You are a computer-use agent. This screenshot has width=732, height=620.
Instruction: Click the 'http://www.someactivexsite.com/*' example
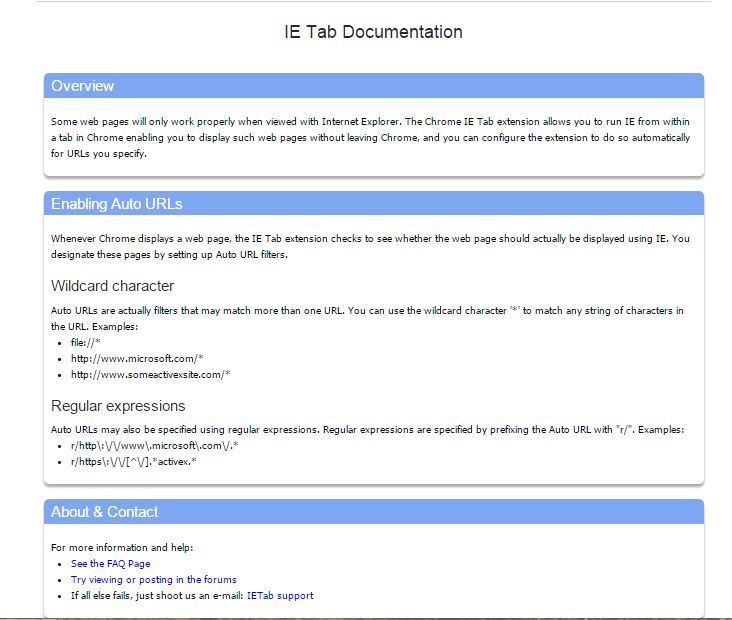click(151, 374)
